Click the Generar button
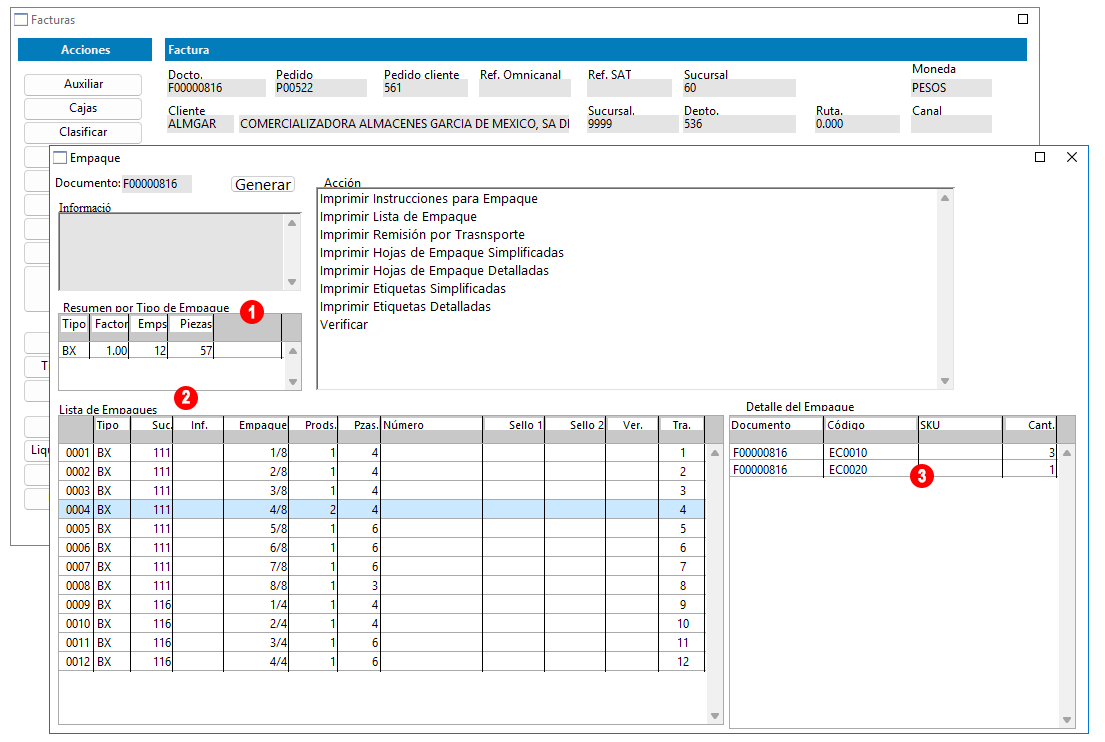Image resolution: width=1105 pixels, height=742 pixels. coord(263,184)
